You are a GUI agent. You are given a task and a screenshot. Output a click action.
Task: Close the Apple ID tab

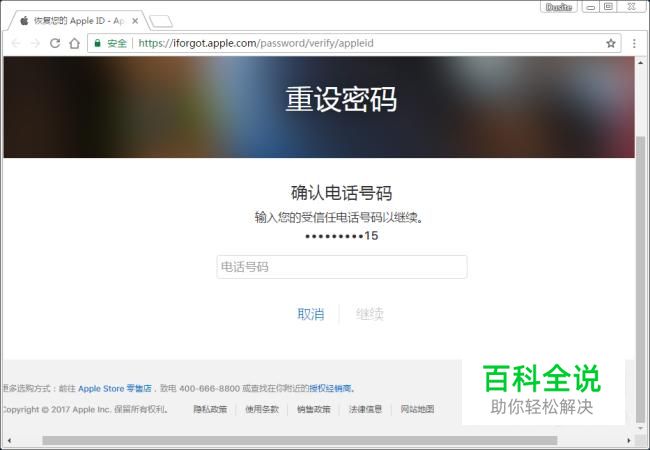pyautogui.click(x=135, y=21)
